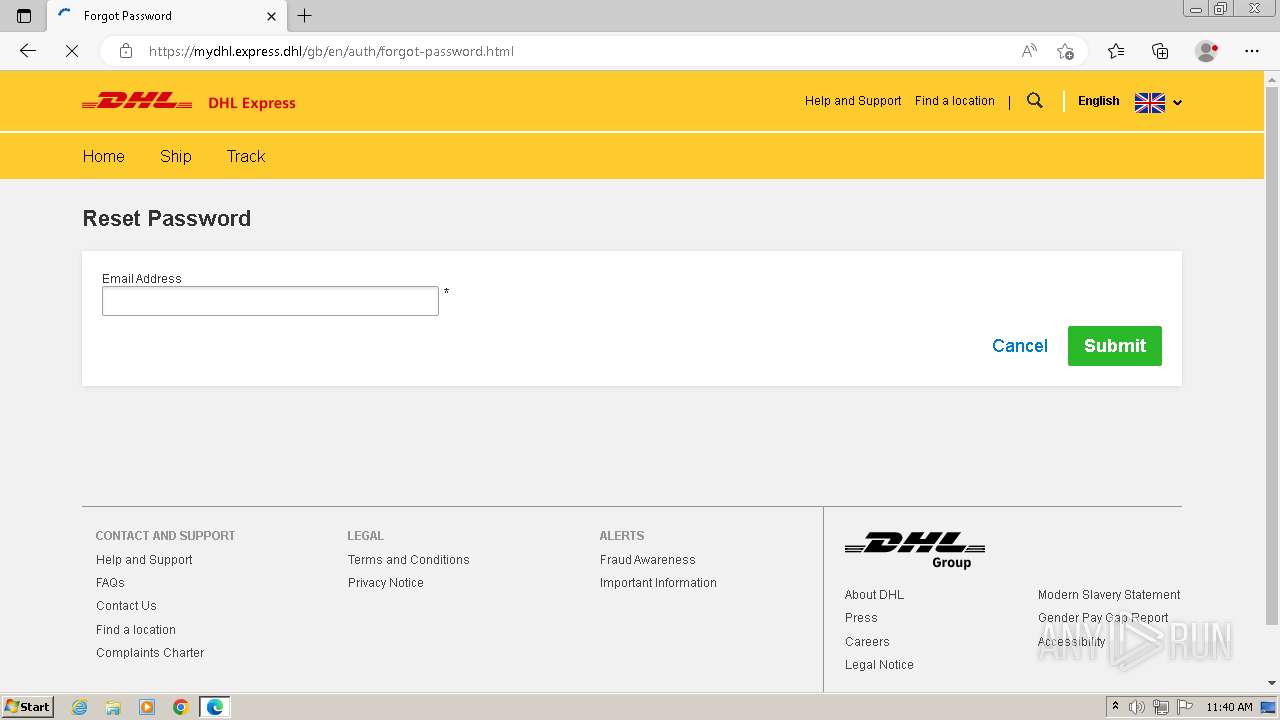Open Edge Settings and more menu
Viewport: 1280px width, 720px height.
[1252, 51]
